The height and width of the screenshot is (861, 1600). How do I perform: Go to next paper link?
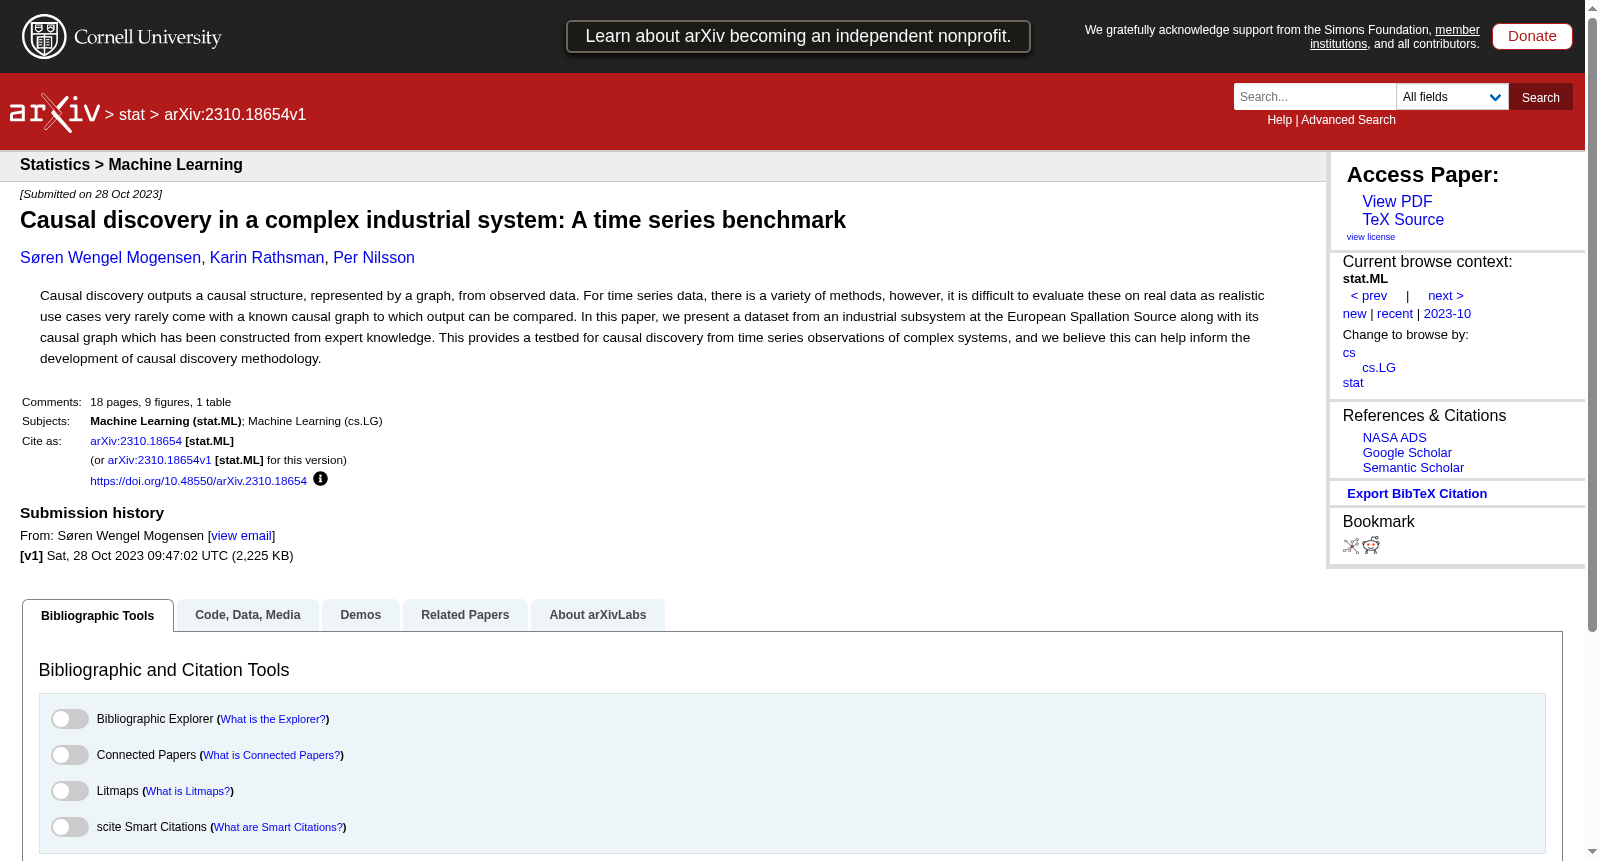[x=1446, y=296]
